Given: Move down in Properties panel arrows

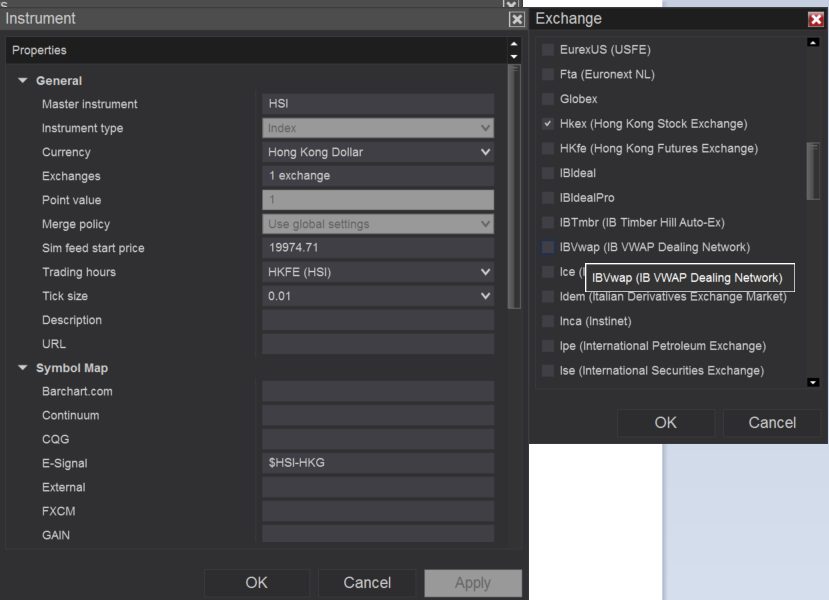Looking at the screenshot, I should (x=514, y=56).
